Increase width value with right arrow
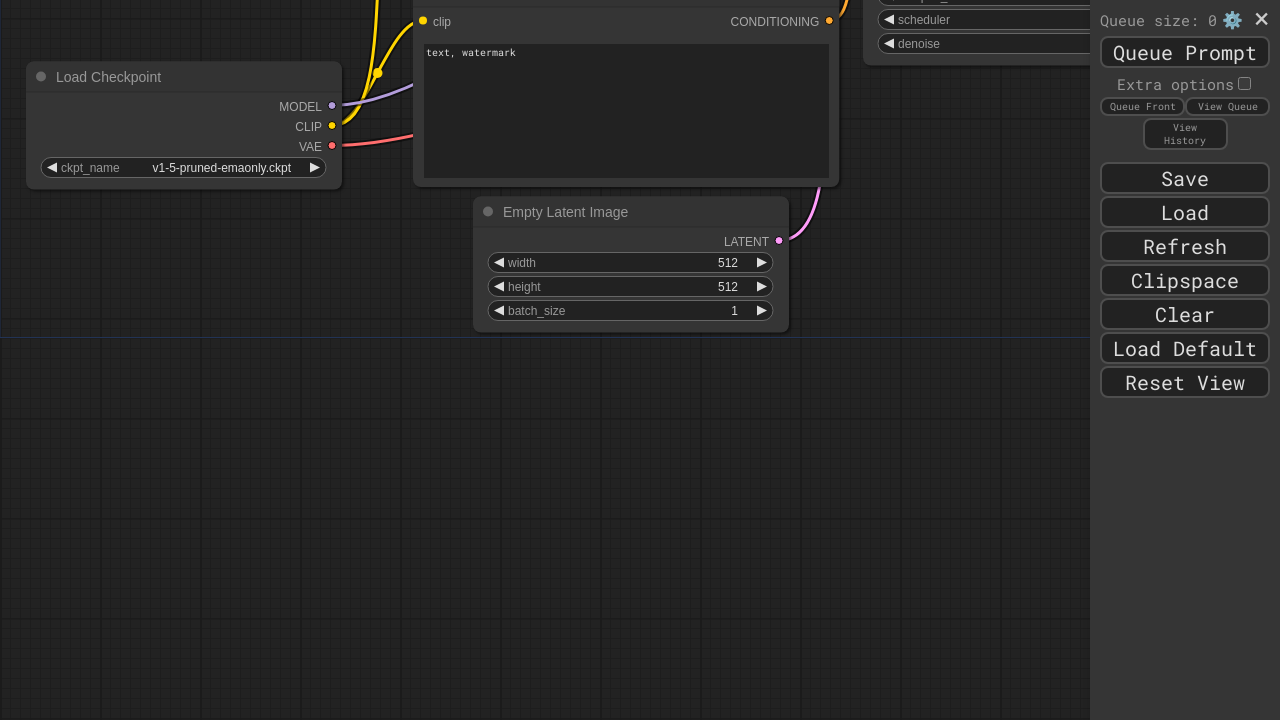This screenshot has width=1280, height=720. (x=762, y=263)
